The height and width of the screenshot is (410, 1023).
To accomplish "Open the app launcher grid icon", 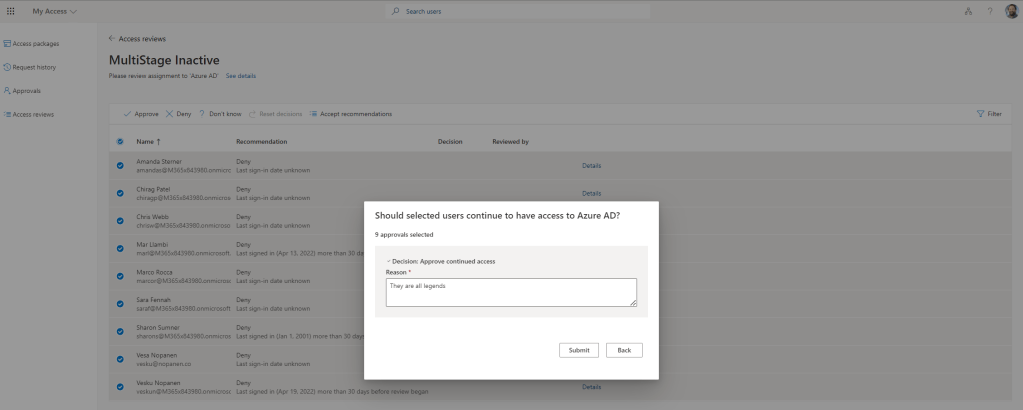I will [x=10, y=11].
